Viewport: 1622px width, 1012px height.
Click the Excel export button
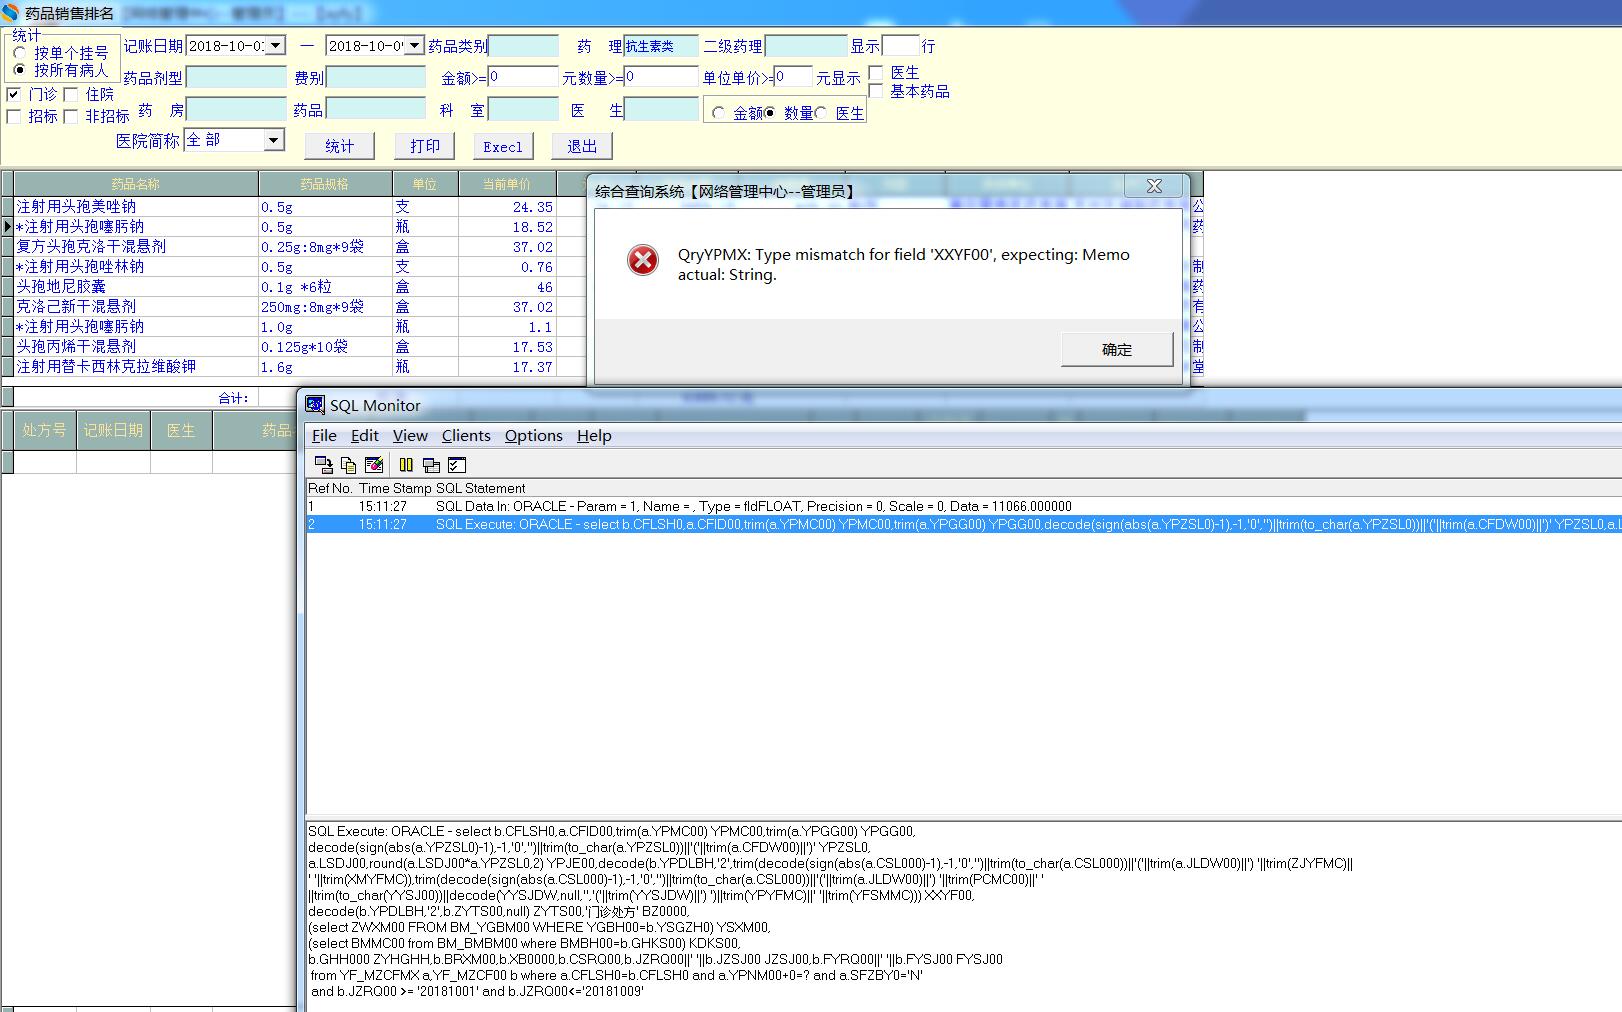point(503,146)
